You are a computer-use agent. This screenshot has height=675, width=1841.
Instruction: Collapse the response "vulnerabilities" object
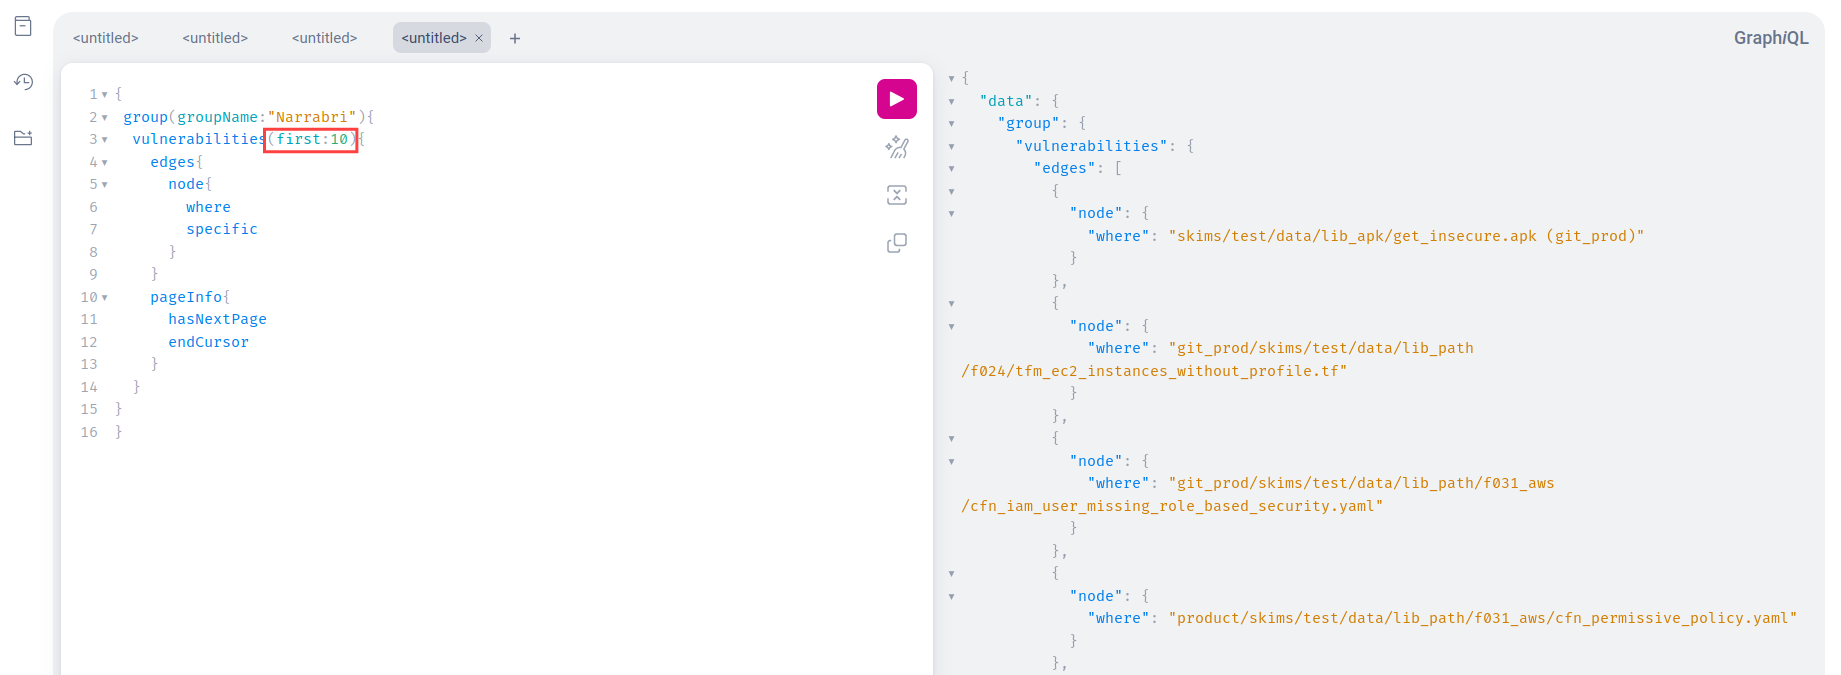pyautogui.click(x=951, y=146)
